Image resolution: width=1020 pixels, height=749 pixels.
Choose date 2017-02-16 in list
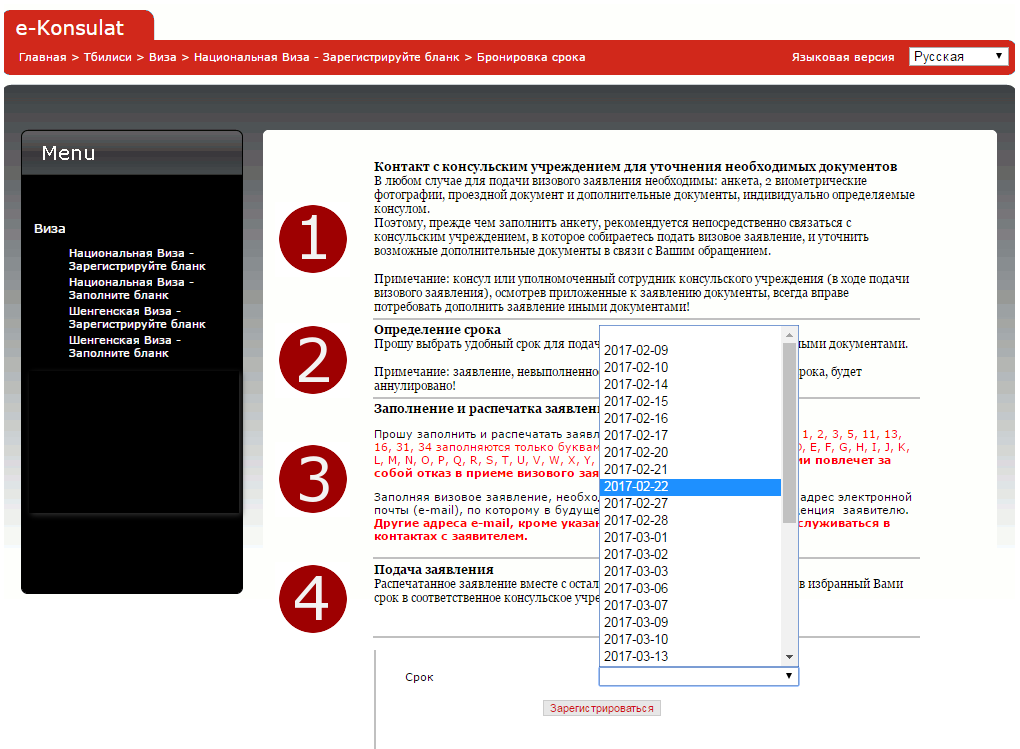pyautogui.click(x=690, y=418)
